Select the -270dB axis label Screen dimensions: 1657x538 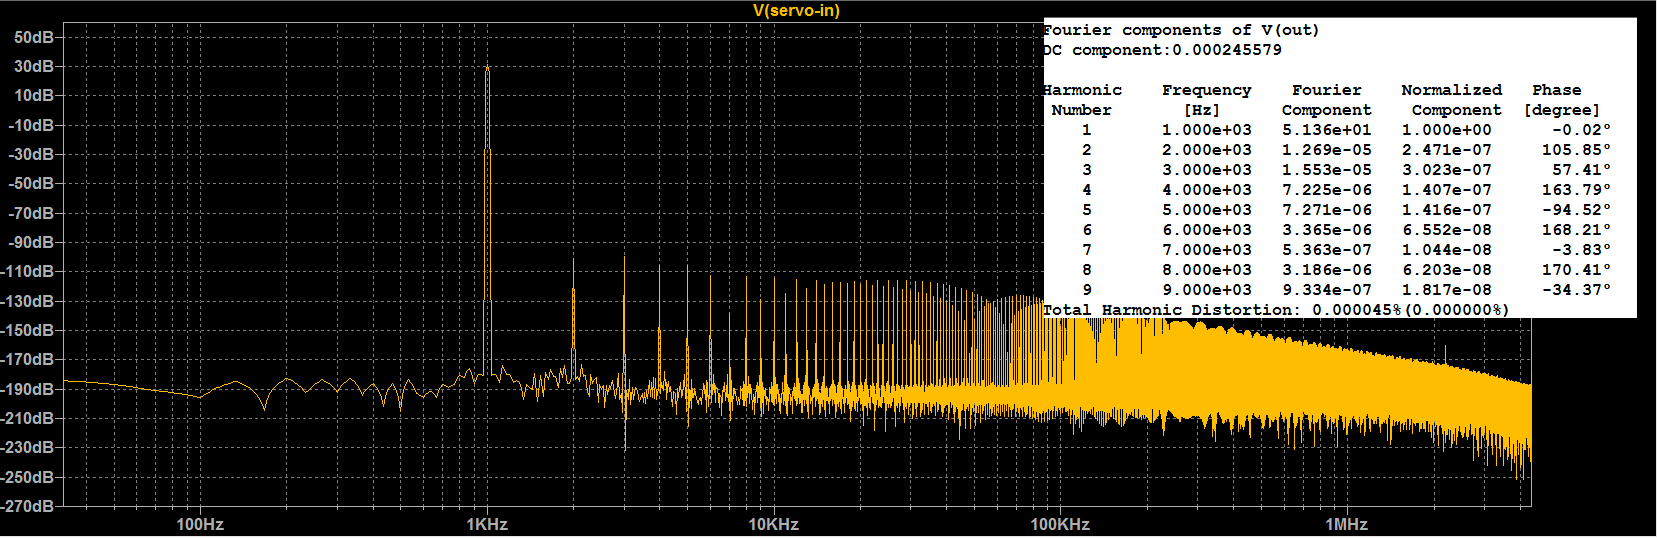[28, 506]
